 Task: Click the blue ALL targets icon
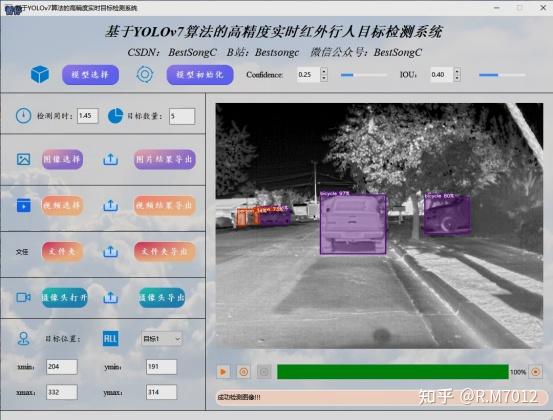pyautogui.click(x=110, y=339)
